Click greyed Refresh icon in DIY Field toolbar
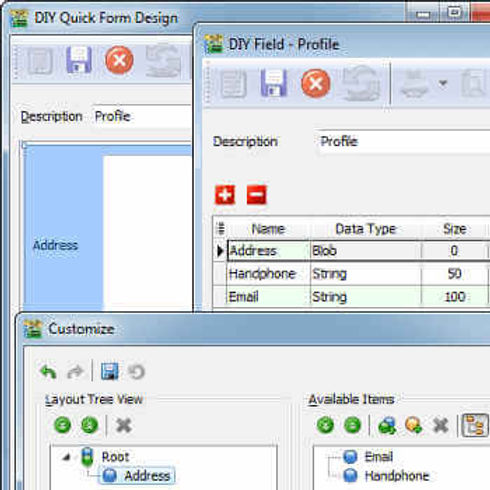The image size is (490, 490). (x=361, y=83)
